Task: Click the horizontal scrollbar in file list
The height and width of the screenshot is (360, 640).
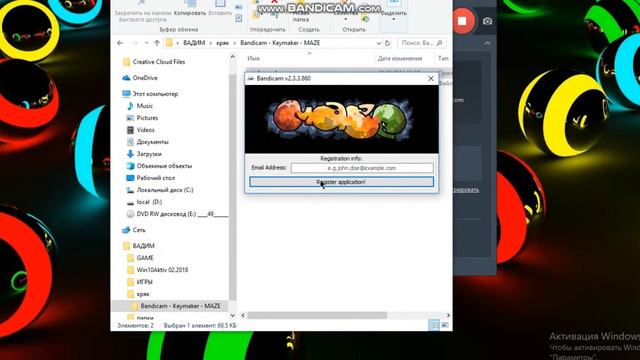Action: [x=317, y=316]
